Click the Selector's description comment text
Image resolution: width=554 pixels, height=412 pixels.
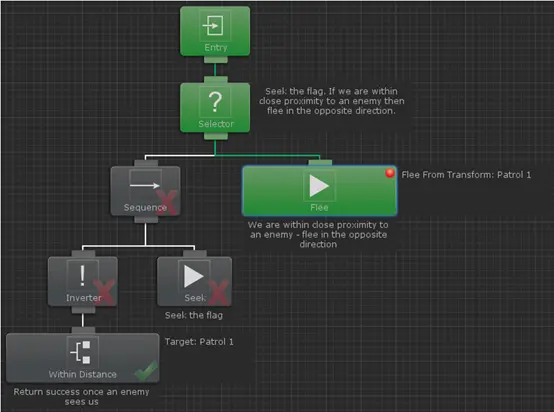click(x=331, y=101)
